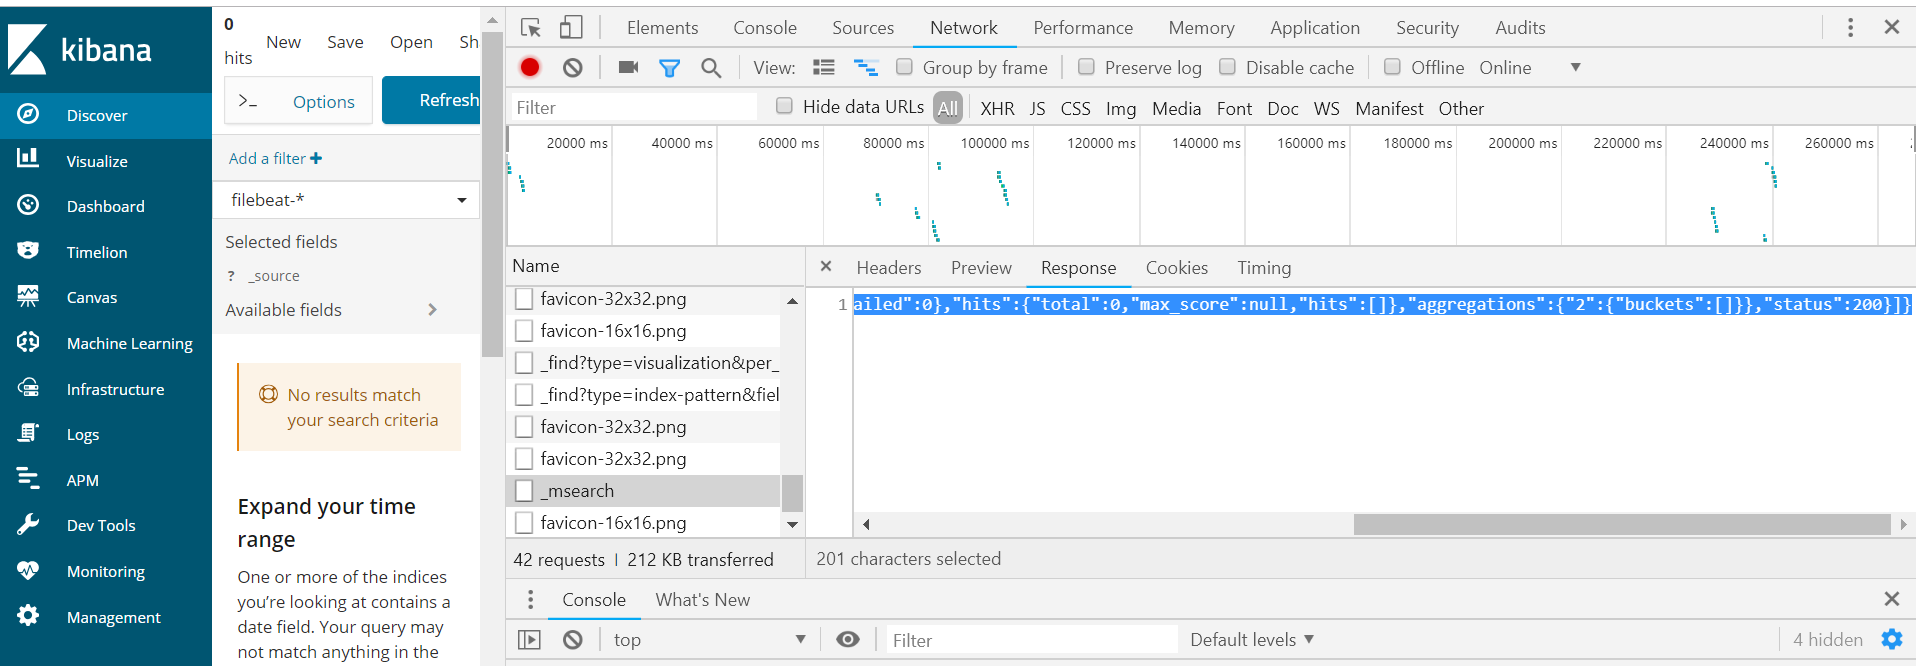
Task: Expand Available fields chevron
Action: coord(432,310)
